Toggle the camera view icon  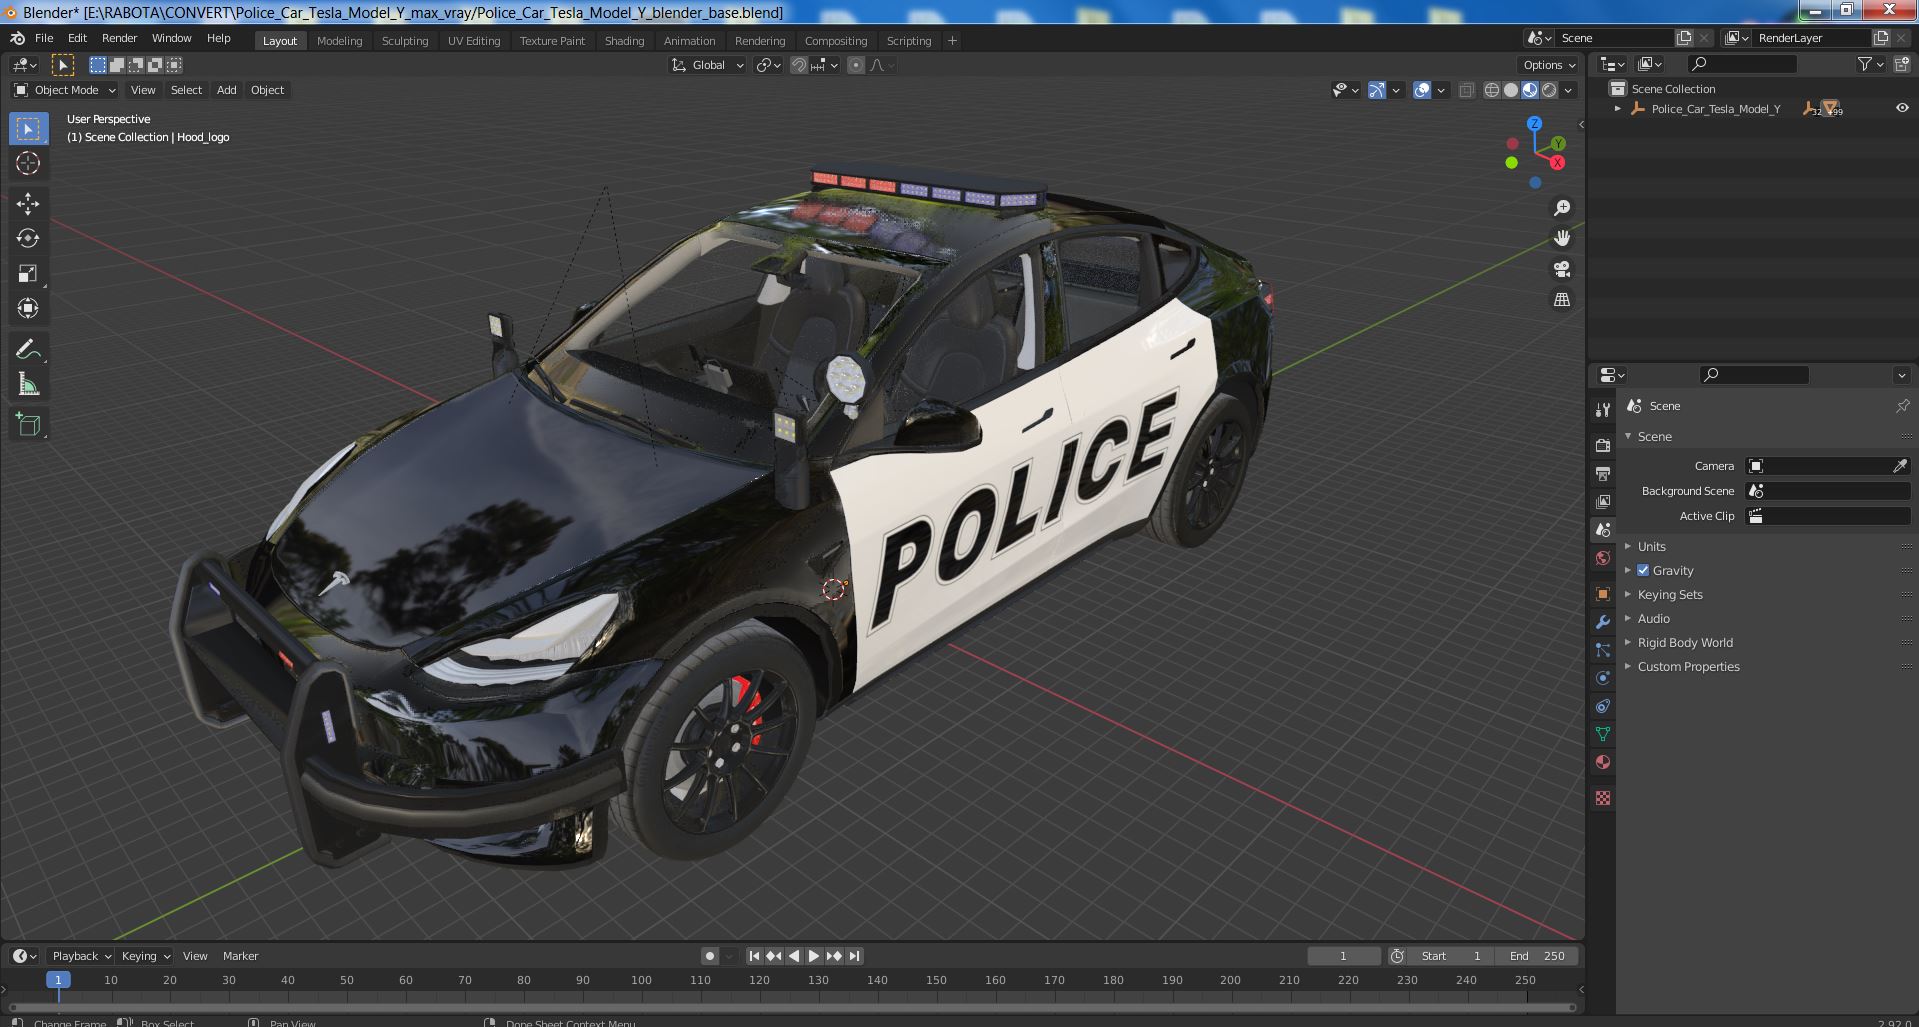coord(1562,269)
